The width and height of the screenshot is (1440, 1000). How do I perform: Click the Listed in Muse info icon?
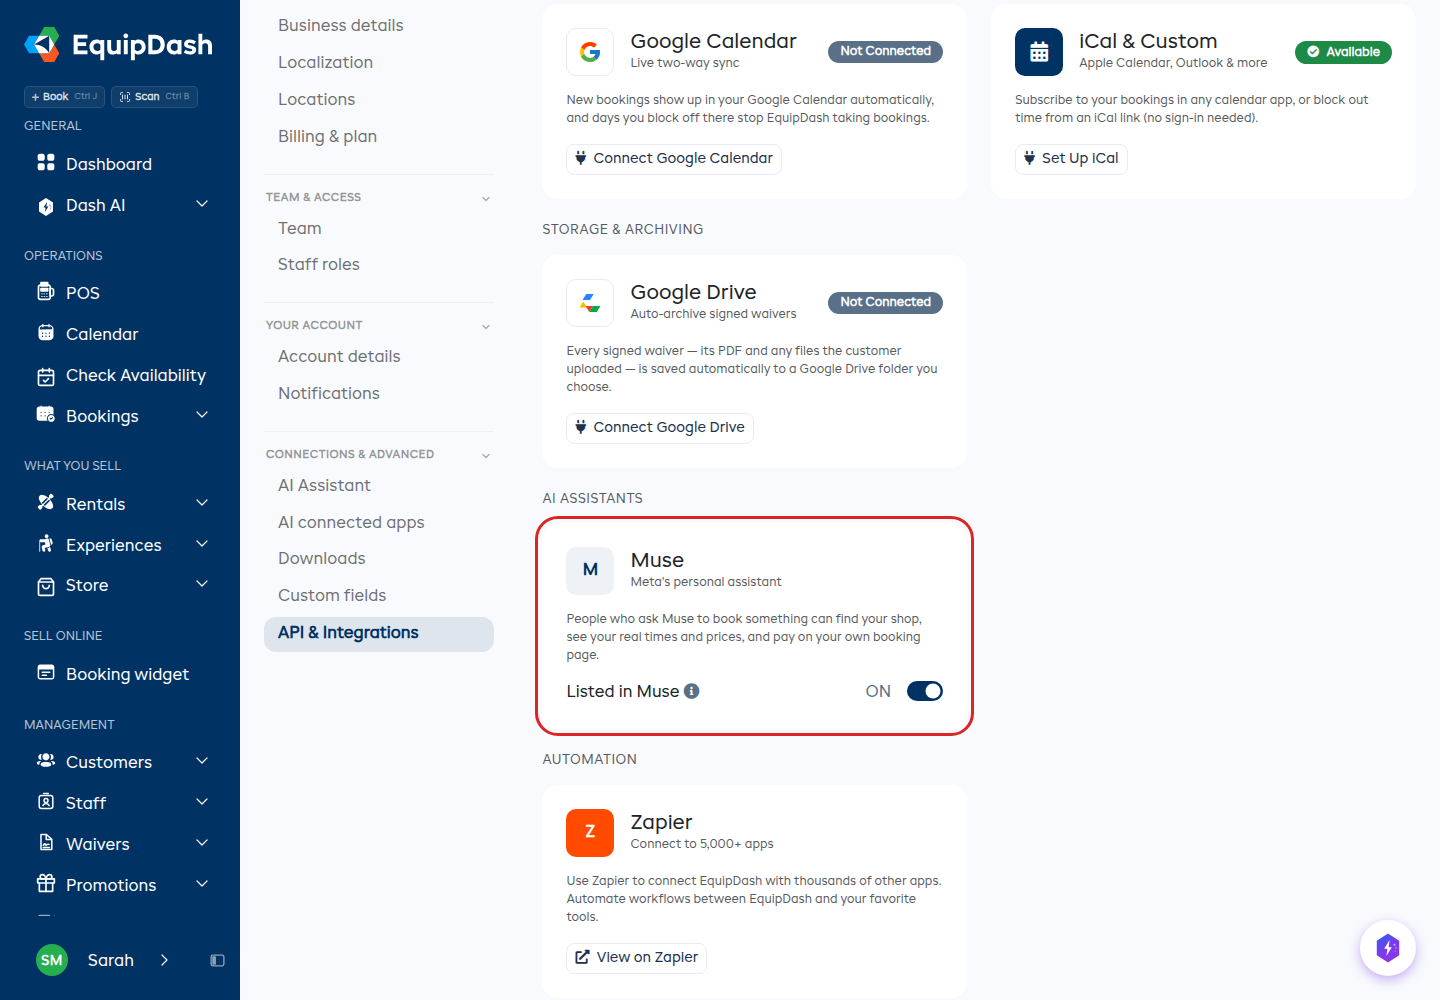[x=692, y=691]
